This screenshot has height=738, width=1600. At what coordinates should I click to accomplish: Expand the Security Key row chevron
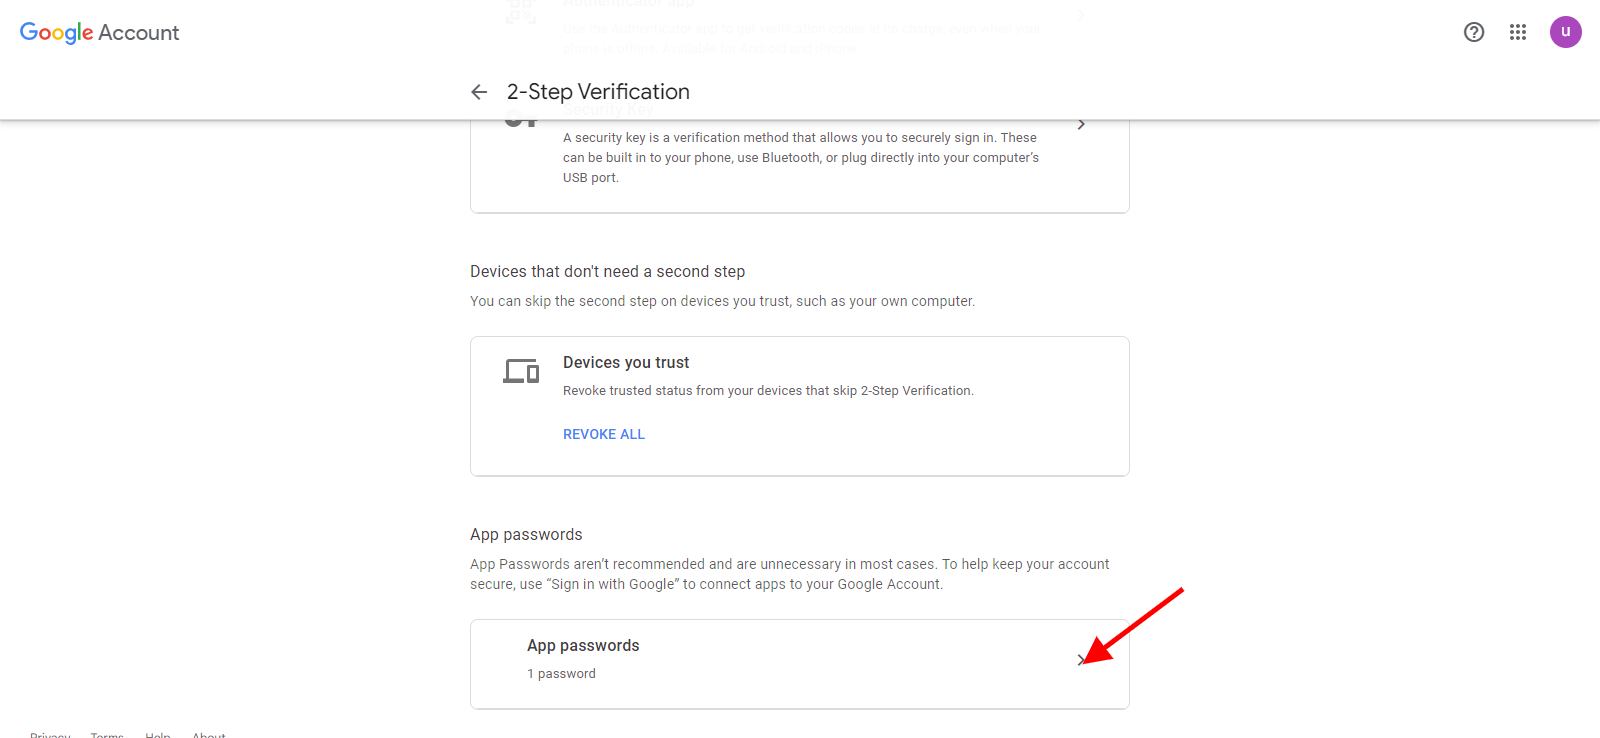click(x=1081, y=125)
